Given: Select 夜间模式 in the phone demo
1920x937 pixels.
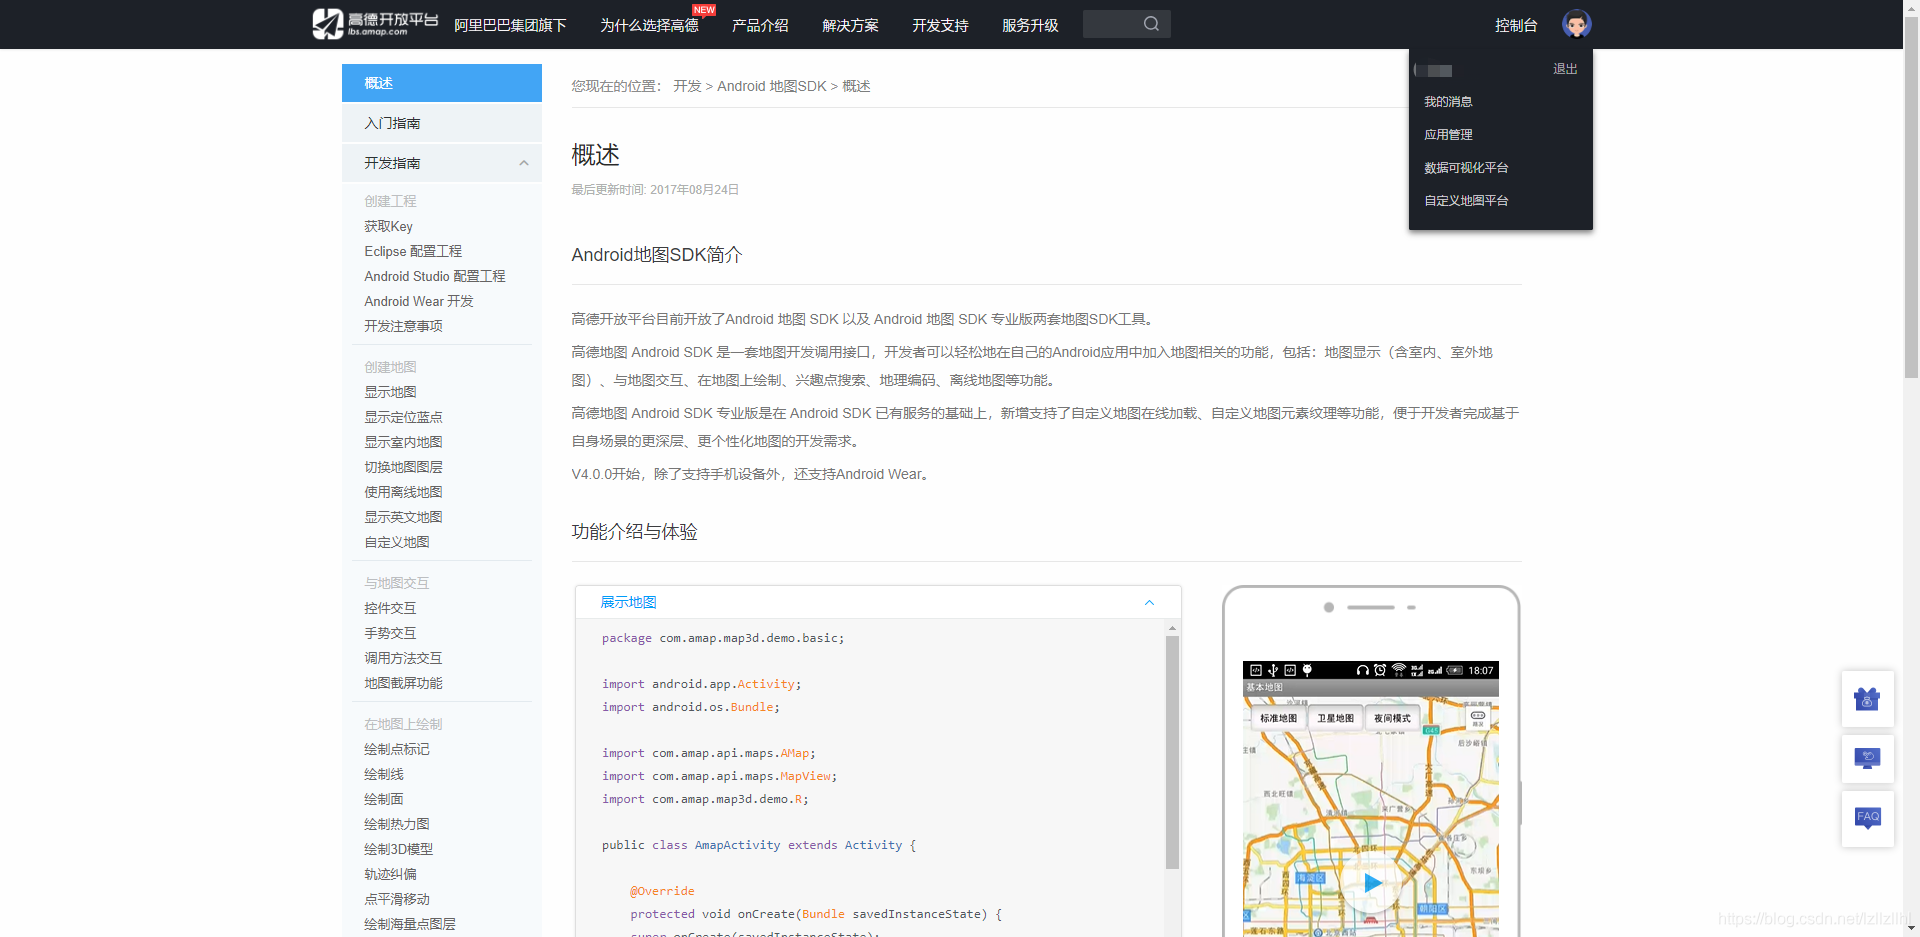Looking at the screenshot, I should [x=1392, y=718].
